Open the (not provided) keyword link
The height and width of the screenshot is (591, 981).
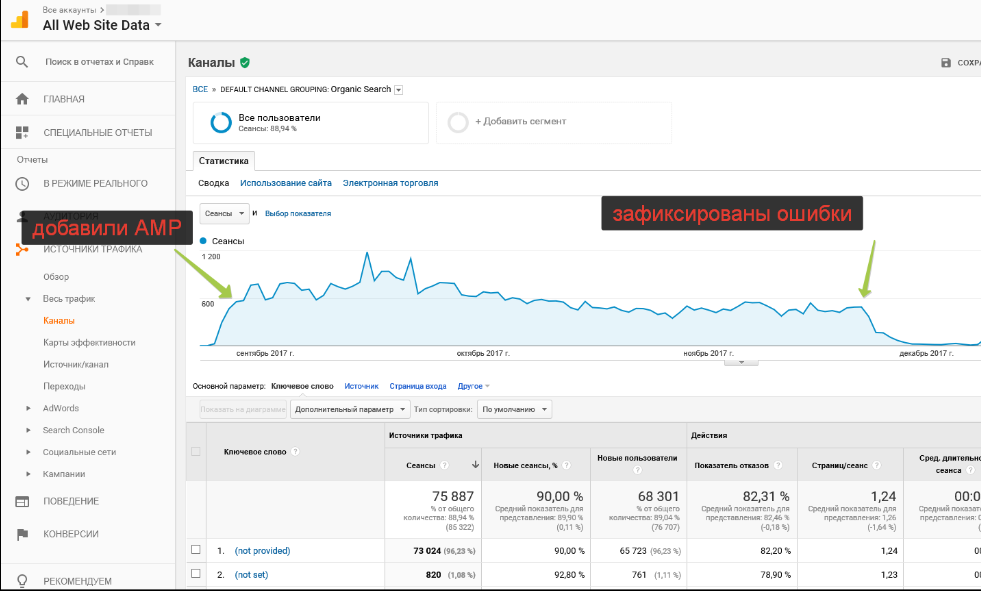[262, 551]
